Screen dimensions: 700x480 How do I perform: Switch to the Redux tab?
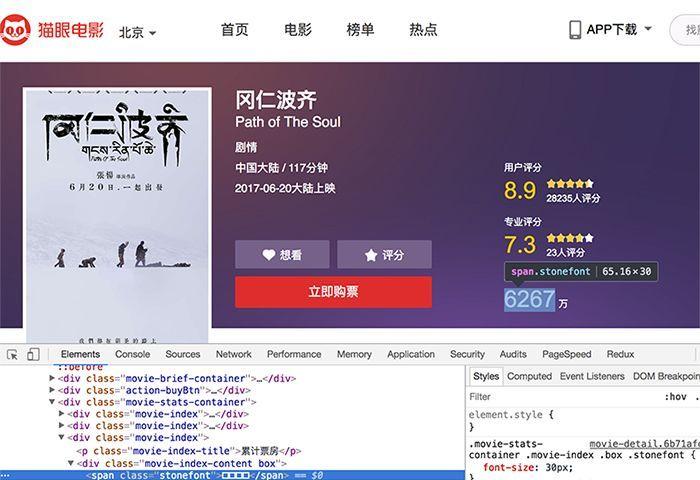coord(620,354)
